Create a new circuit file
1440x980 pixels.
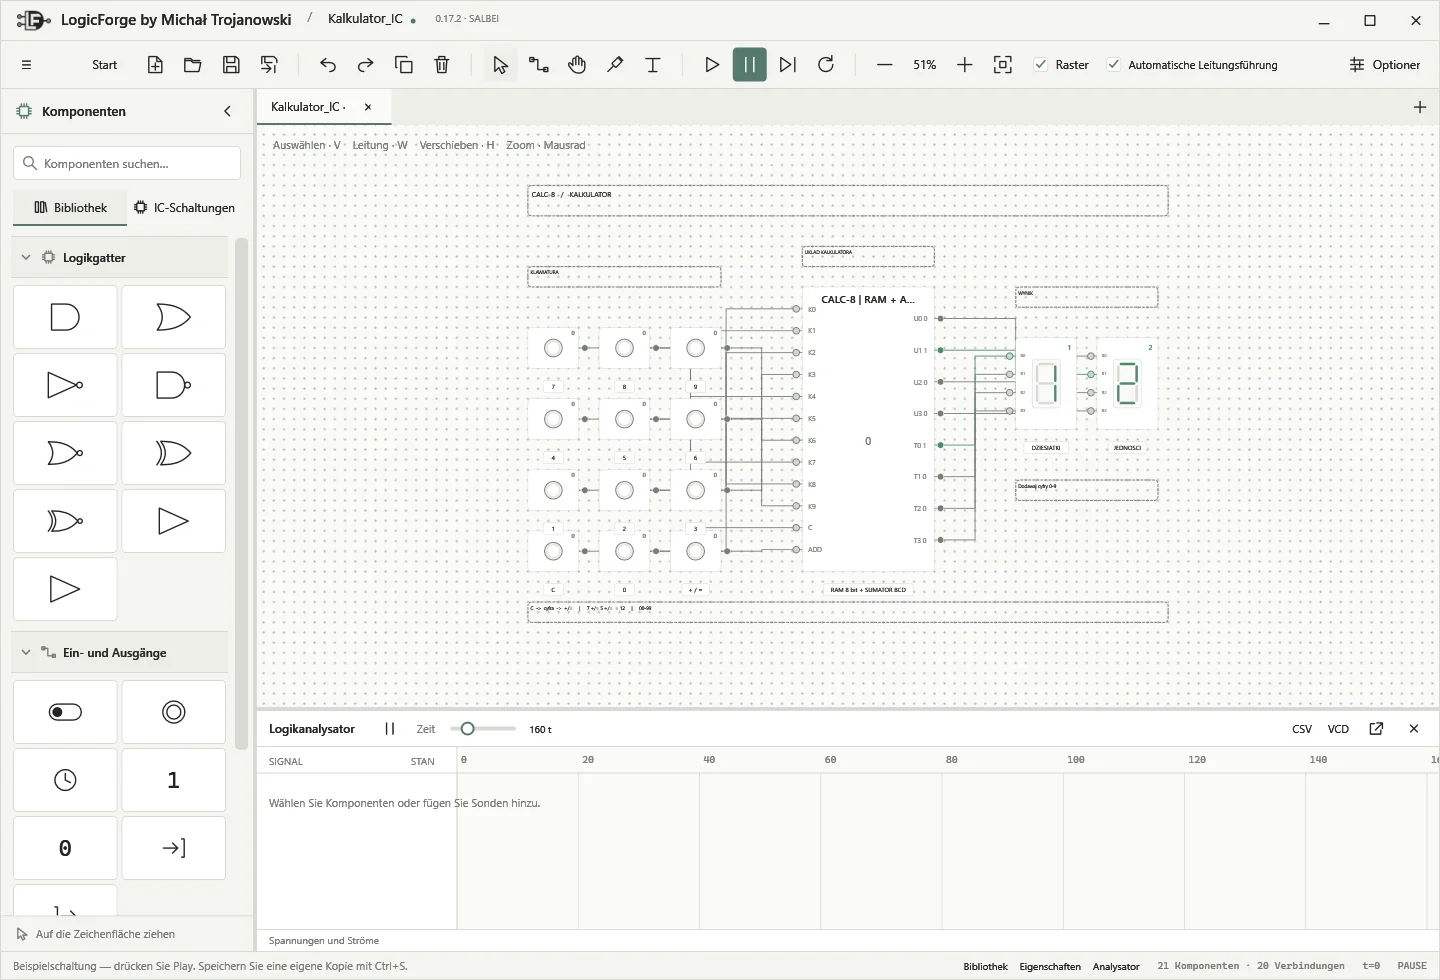pos(155,65)
